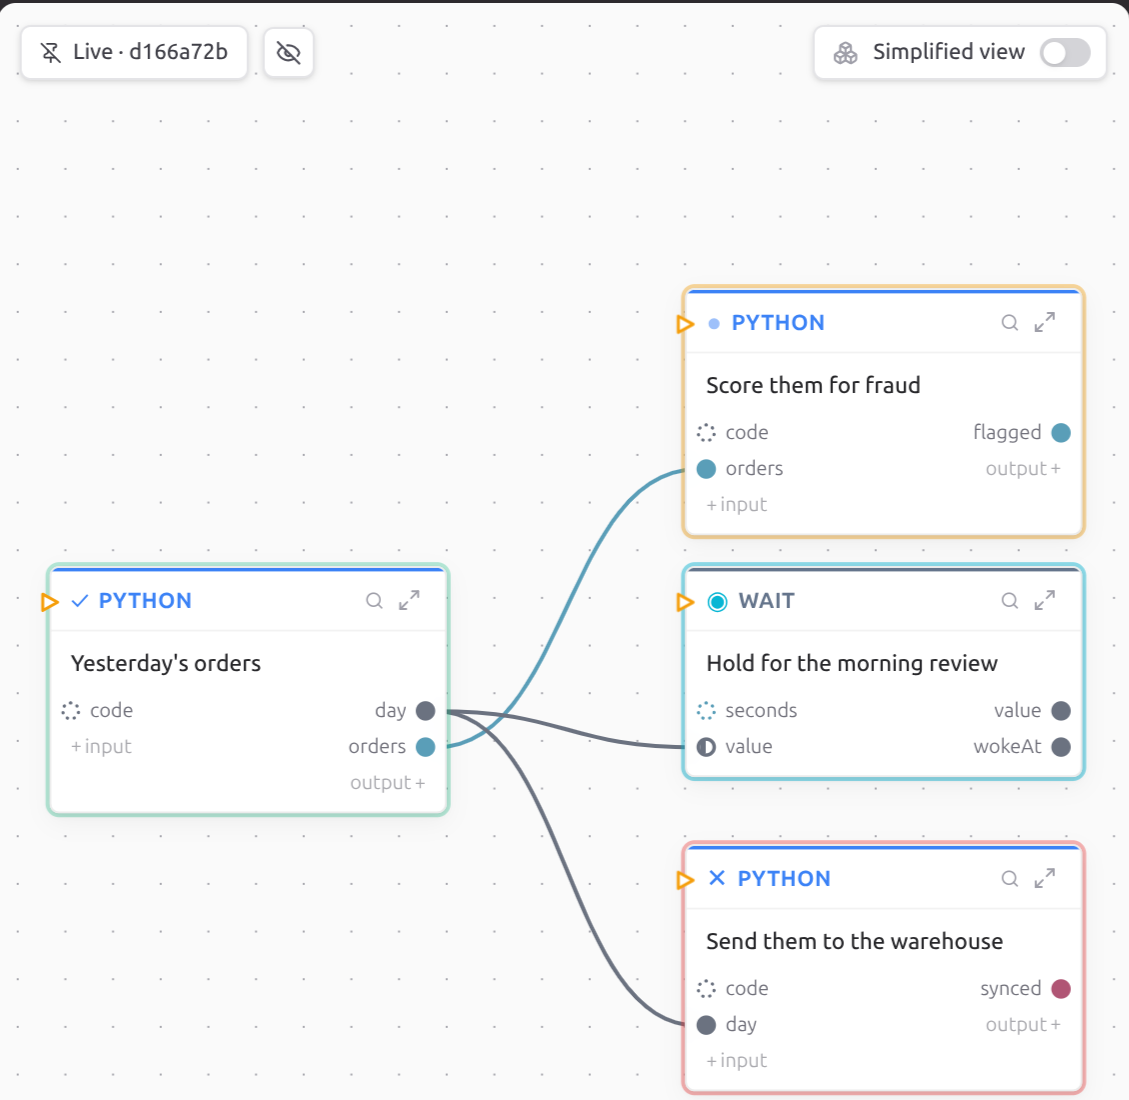The width and height of the screenshot is (1129, 1100).
Task: Expand the Send them to the warehouse node
Action: click(x=1045, y=878)
